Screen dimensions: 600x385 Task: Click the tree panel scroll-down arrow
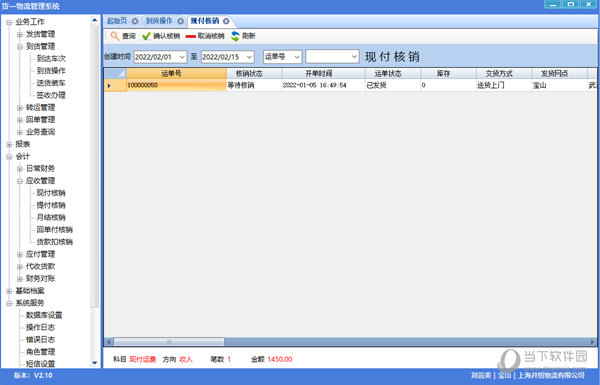click(x=95, y=363)
